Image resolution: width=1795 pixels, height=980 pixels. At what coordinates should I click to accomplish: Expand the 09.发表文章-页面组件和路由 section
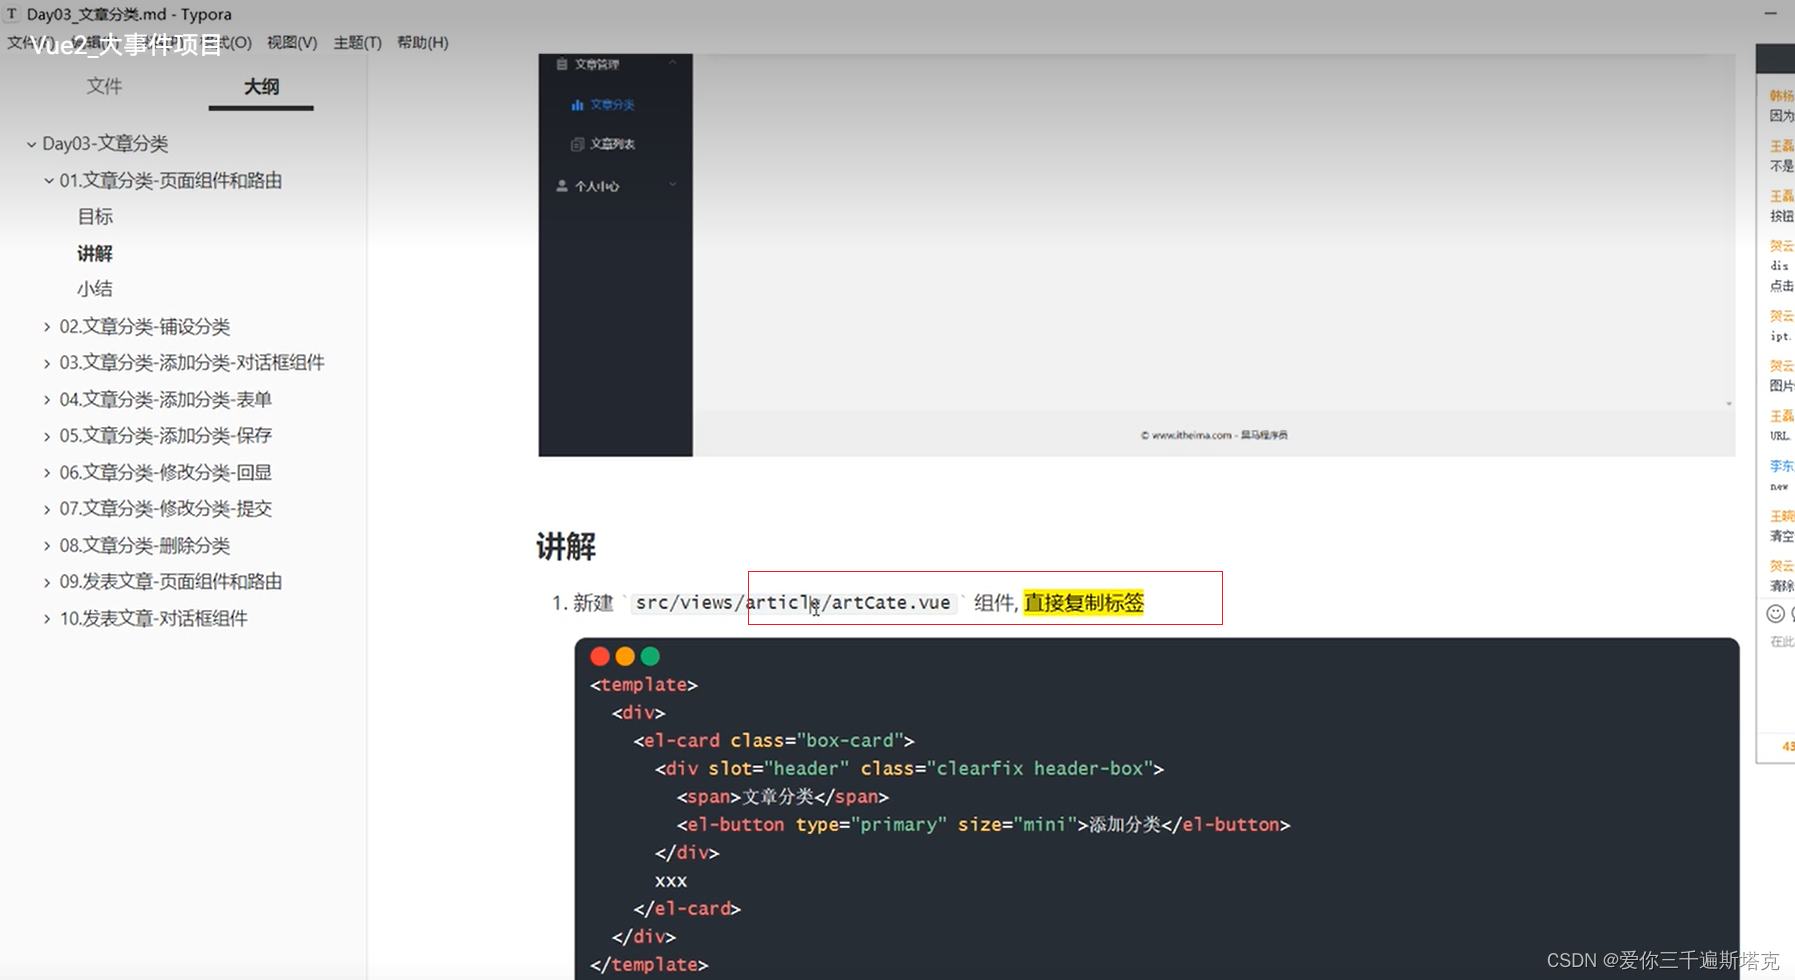[x=47, y=582]
